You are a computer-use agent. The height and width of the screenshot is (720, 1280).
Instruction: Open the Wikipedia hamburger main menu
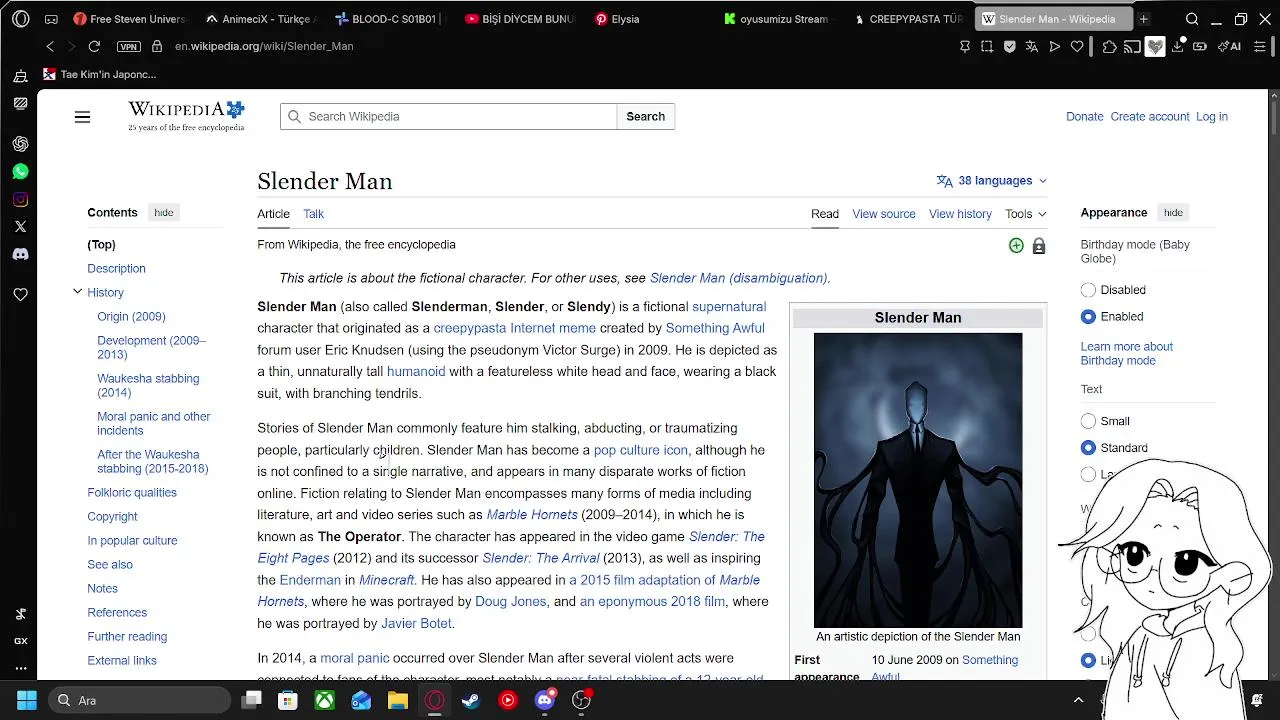pyautogui.click(x=82, y=117)
